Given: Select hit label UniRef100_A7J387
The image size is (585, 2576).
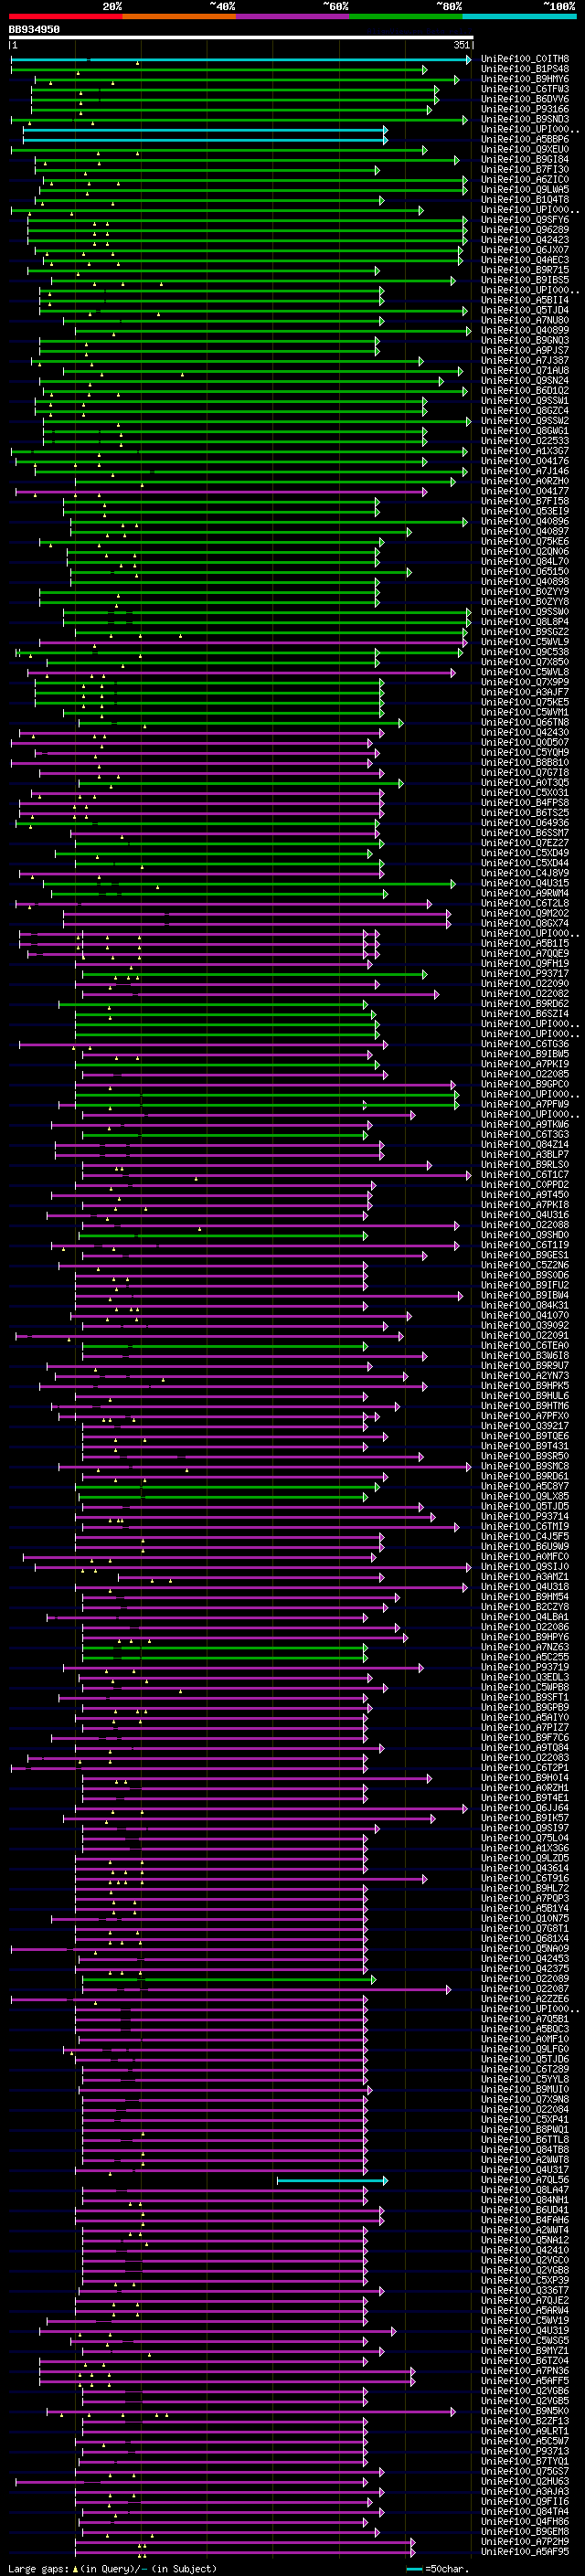Looking at the screenshot, I should point(525,361).
